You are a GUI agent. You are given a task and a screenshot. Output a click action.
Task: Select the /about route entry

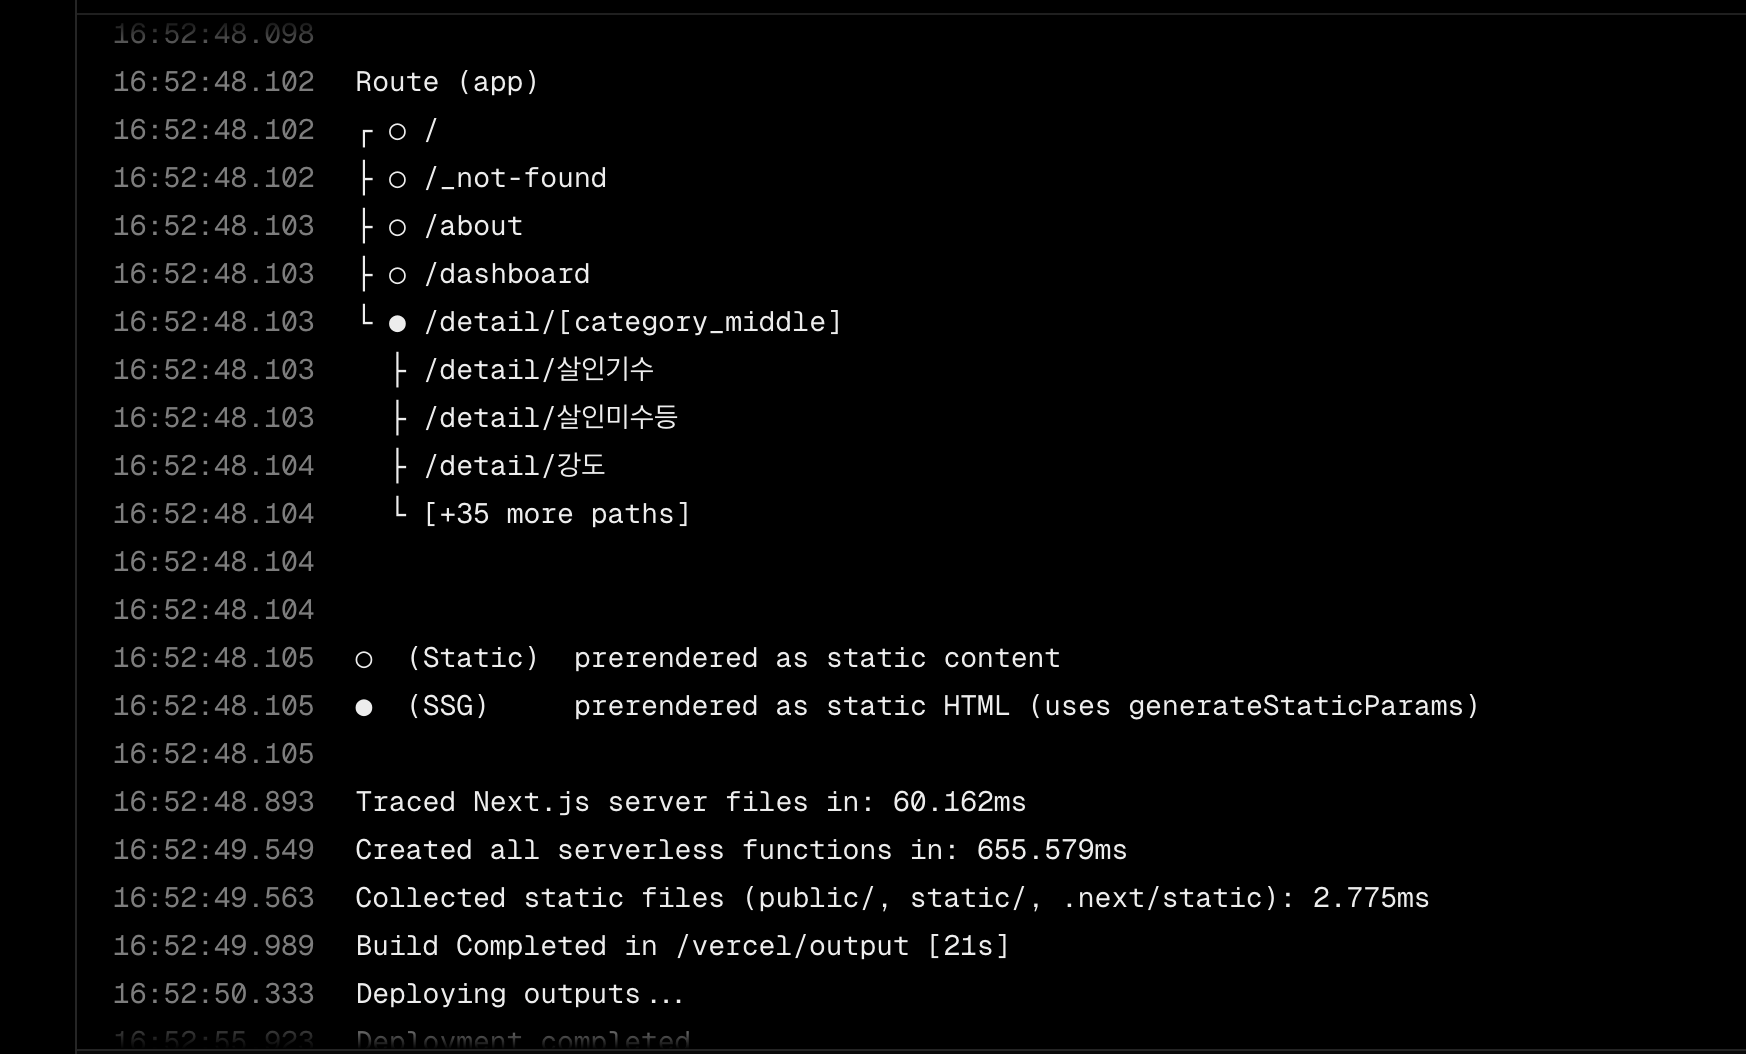pos(473,226)
